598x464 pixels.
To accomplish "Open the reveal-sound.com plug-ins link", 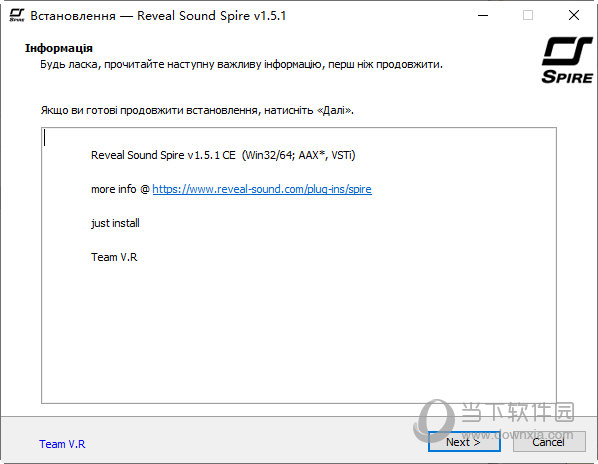I will (x=262, y=189).
